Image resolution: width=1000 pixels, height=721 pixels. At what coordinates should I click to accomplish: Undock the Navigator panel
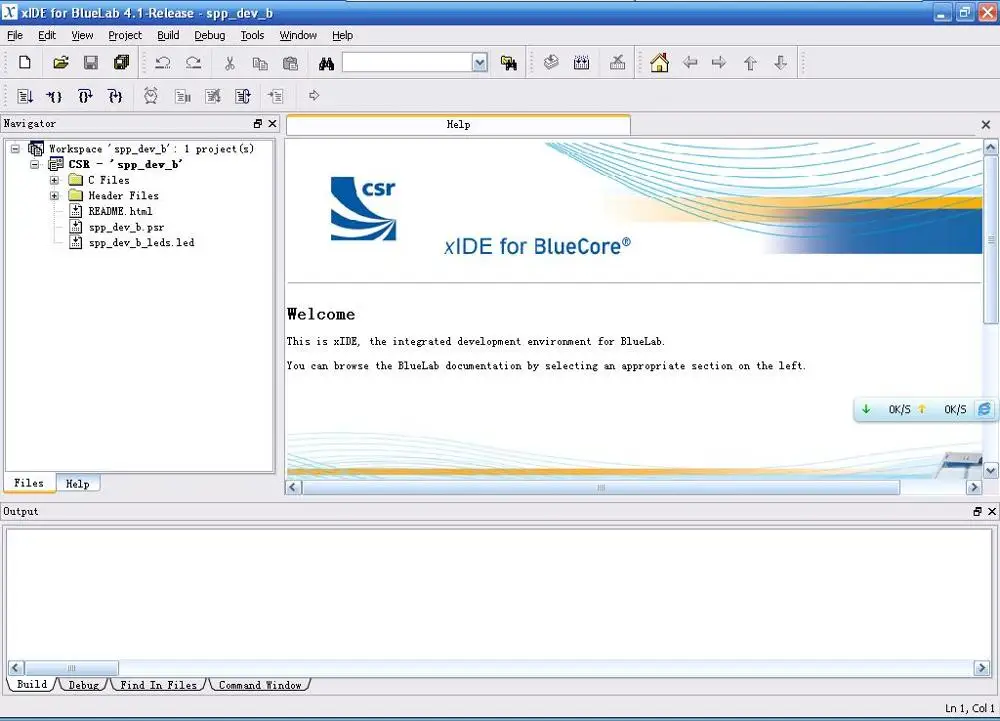258,124
